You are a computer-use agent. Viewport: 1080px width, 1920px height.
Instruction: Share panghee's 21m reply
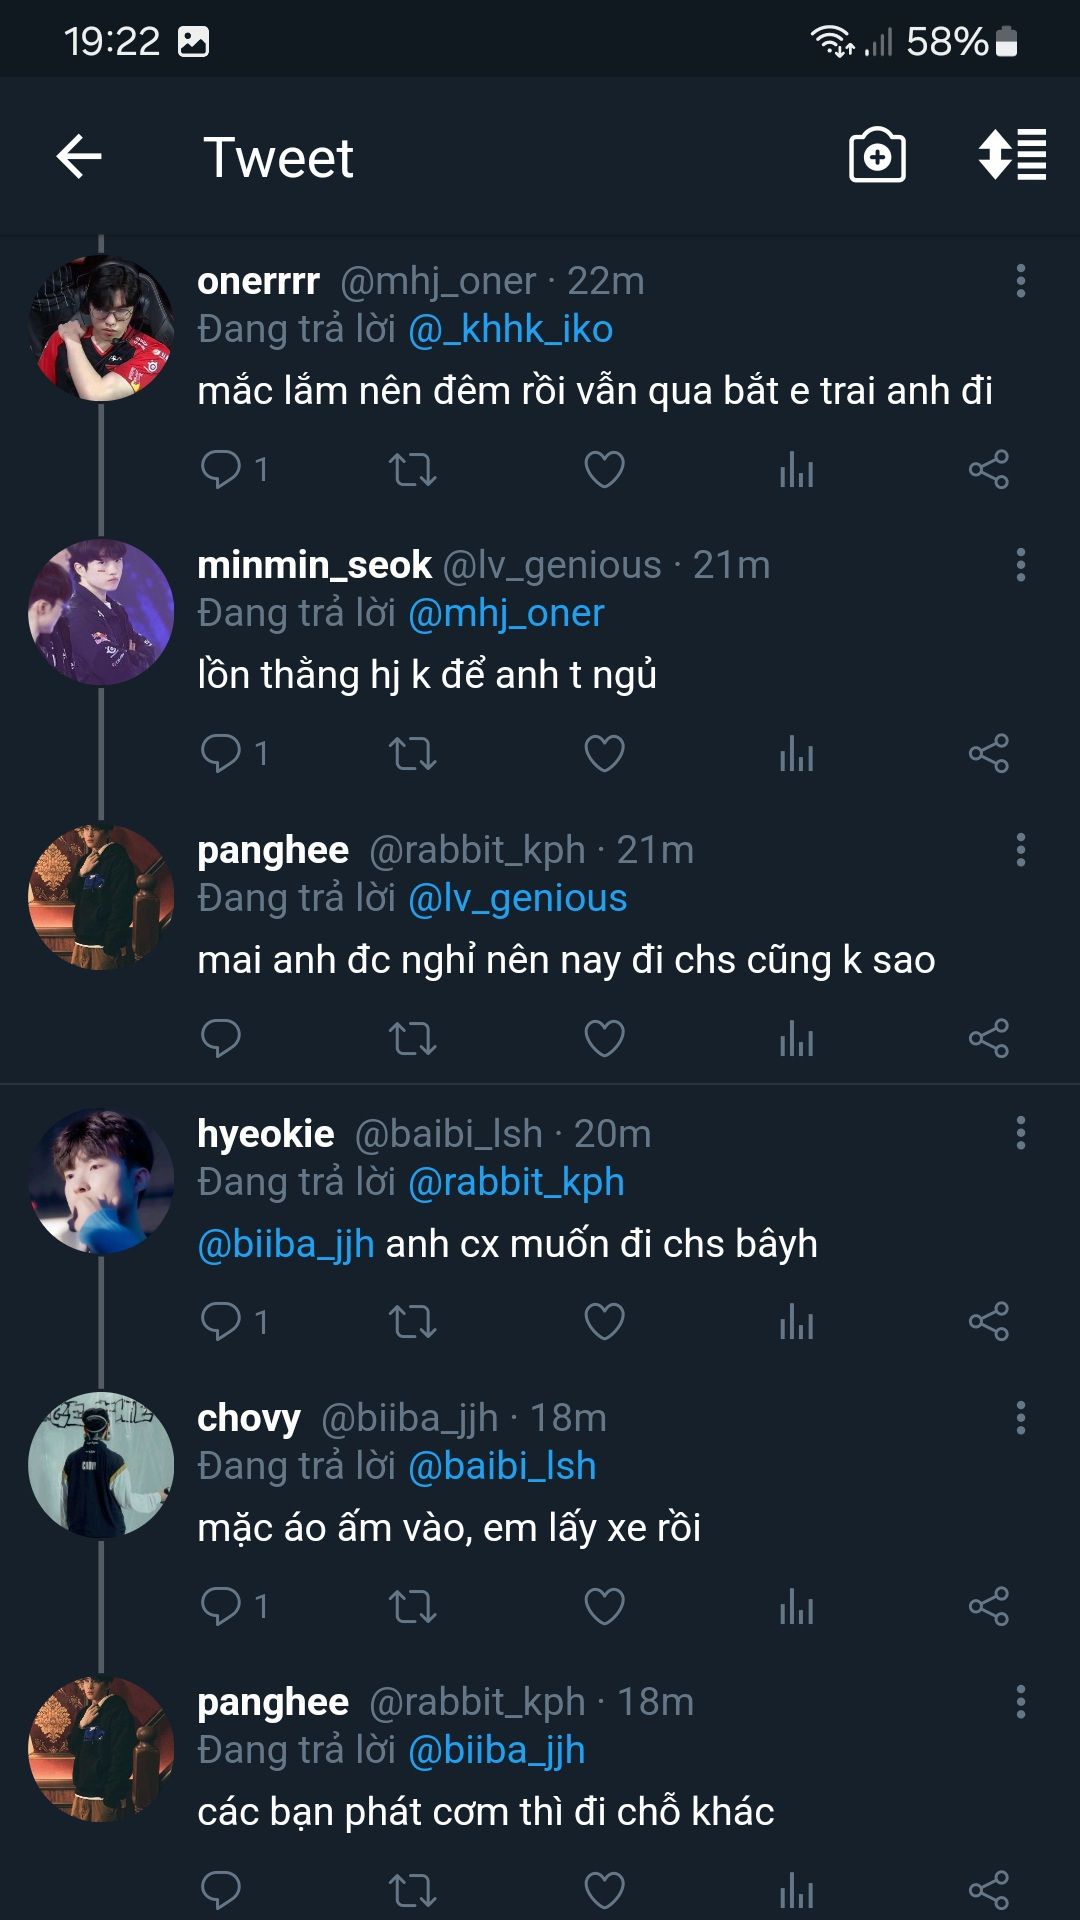[988, 1038]
